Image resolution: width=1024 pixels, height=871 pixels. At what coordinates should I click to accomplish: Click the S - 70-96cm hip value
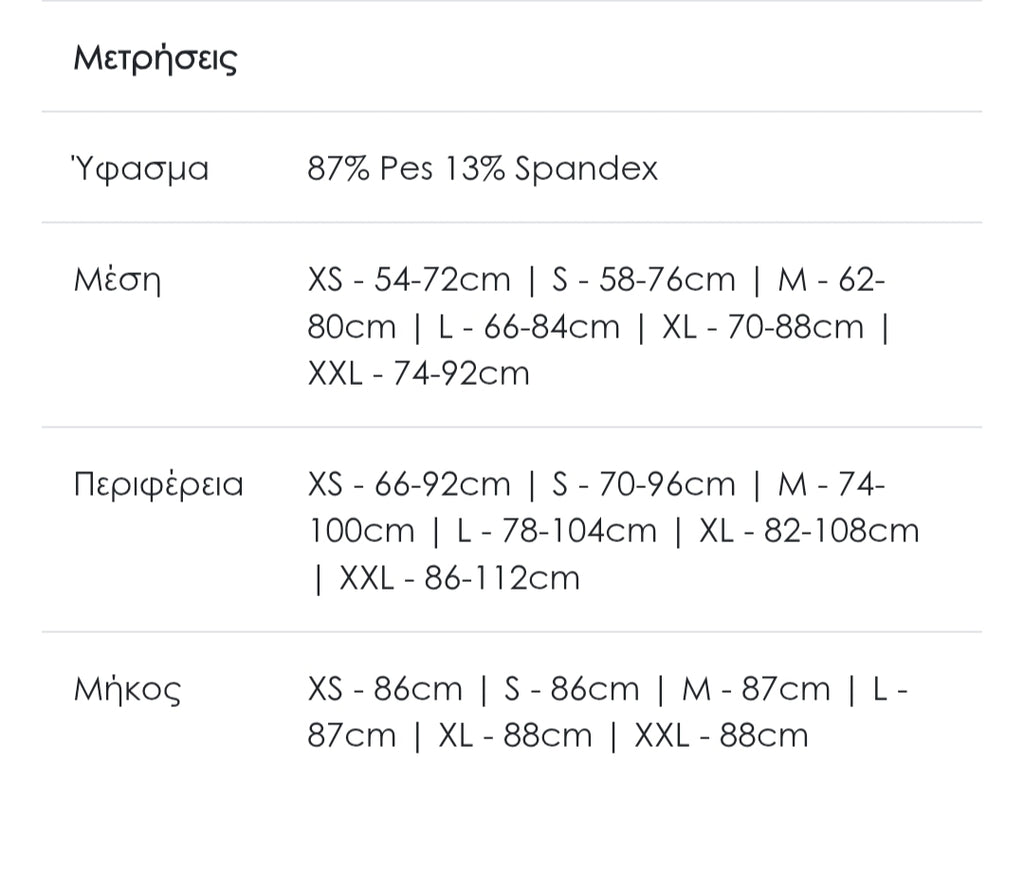[643, 484]
